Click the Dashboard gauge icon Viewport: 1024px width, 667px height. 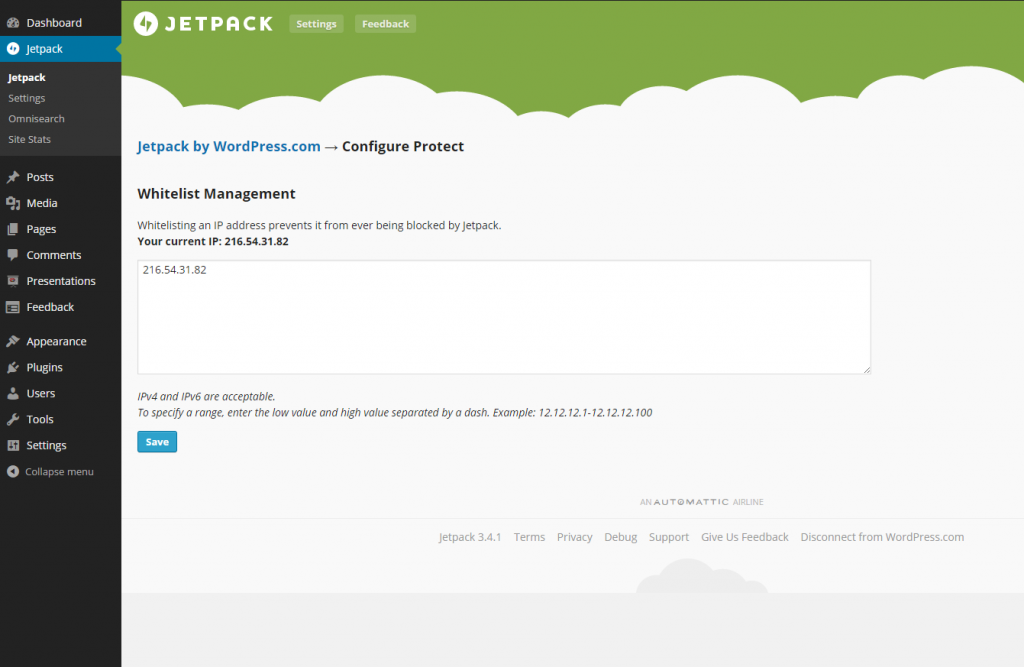pos(13,23)
